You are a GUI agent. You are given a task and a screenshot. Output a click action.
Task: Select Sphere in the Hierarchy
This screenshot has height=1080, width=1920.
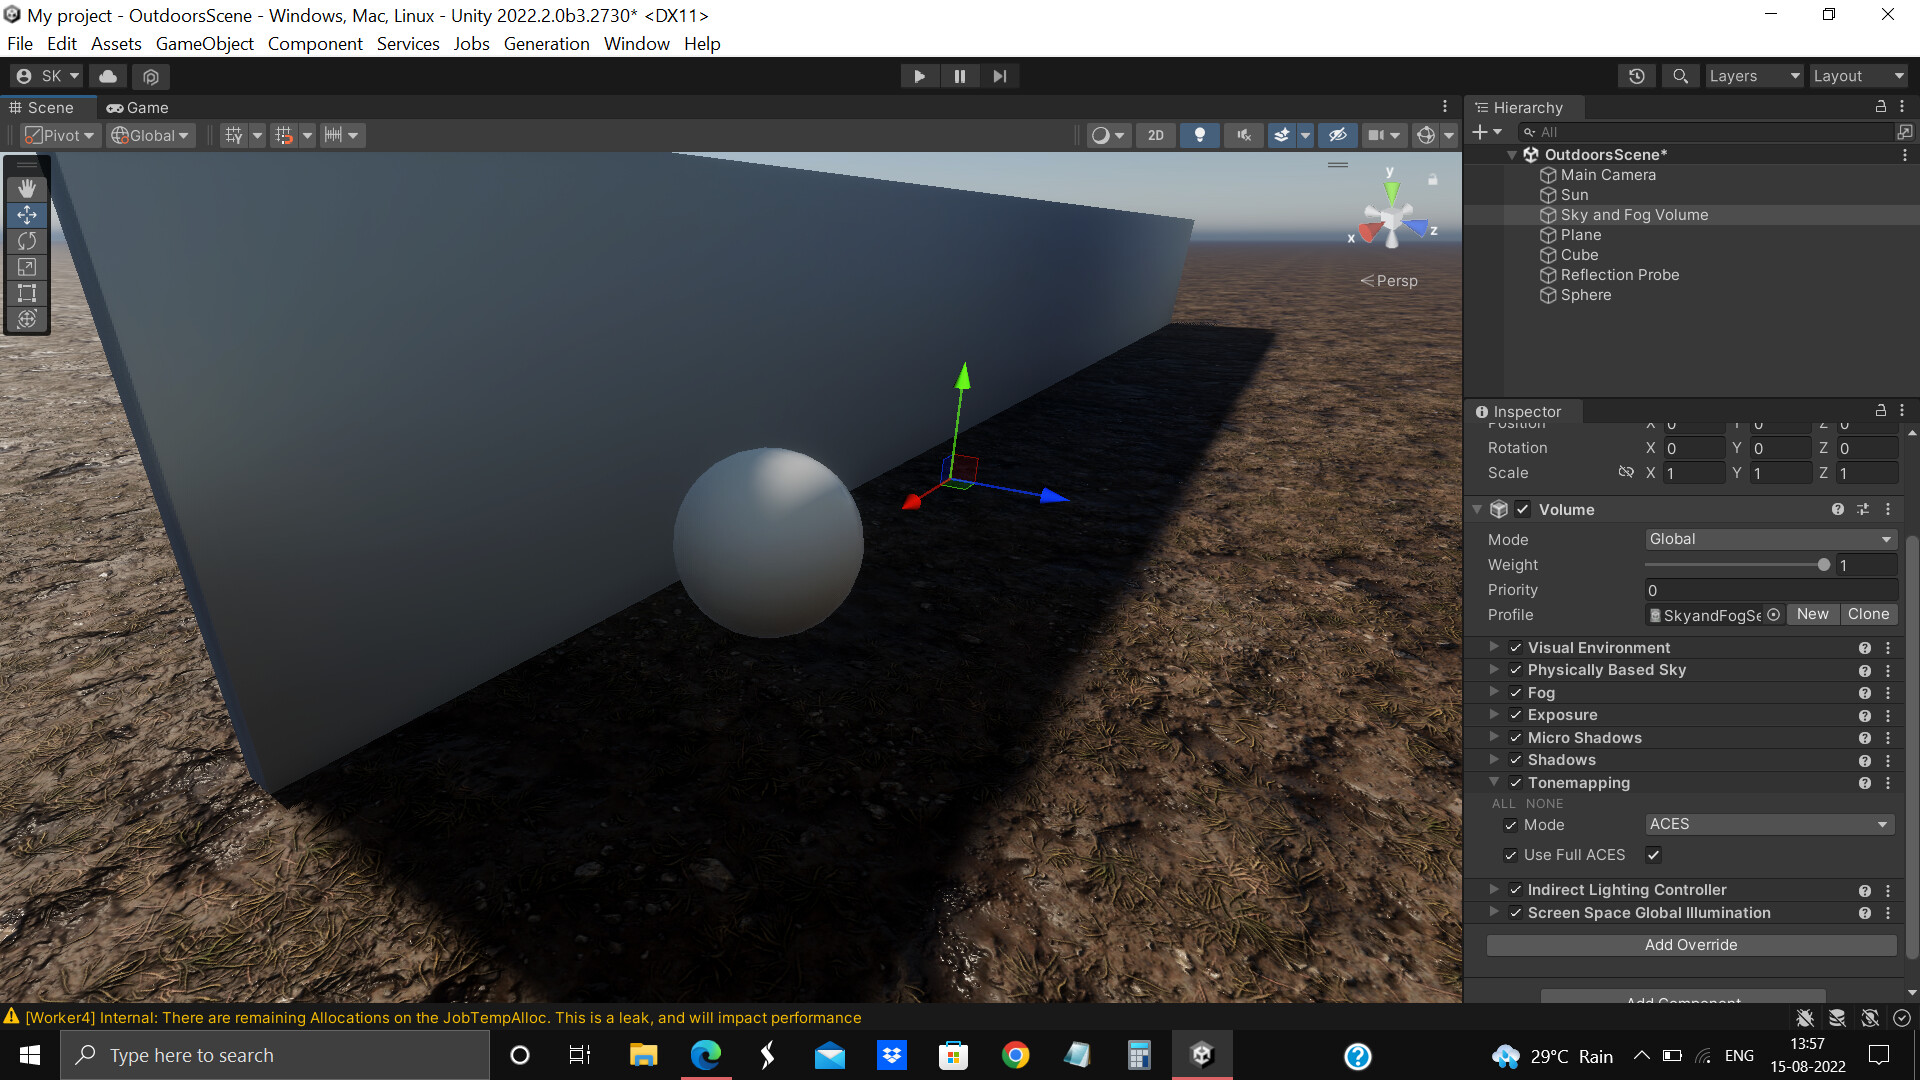(1585, 295)
